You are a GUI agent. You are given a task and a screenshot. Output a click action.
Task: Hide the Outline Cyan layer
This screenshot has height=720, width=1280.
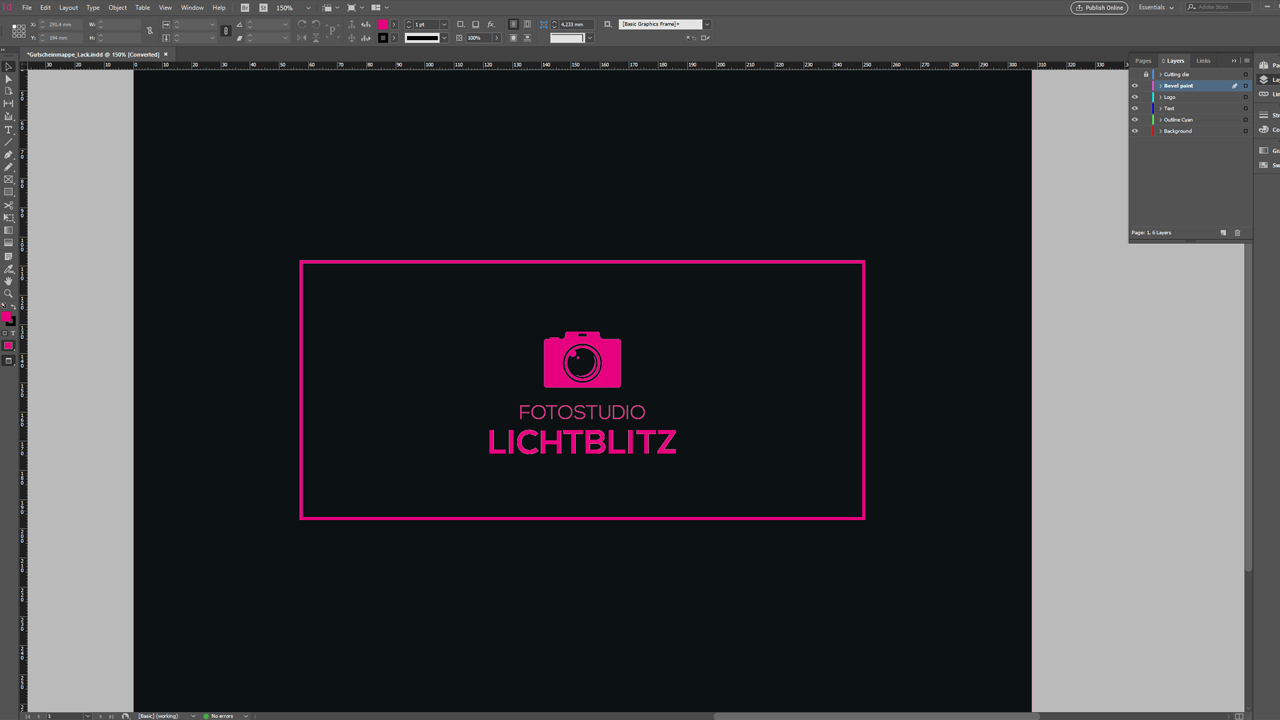click(x=1134, y=120)
